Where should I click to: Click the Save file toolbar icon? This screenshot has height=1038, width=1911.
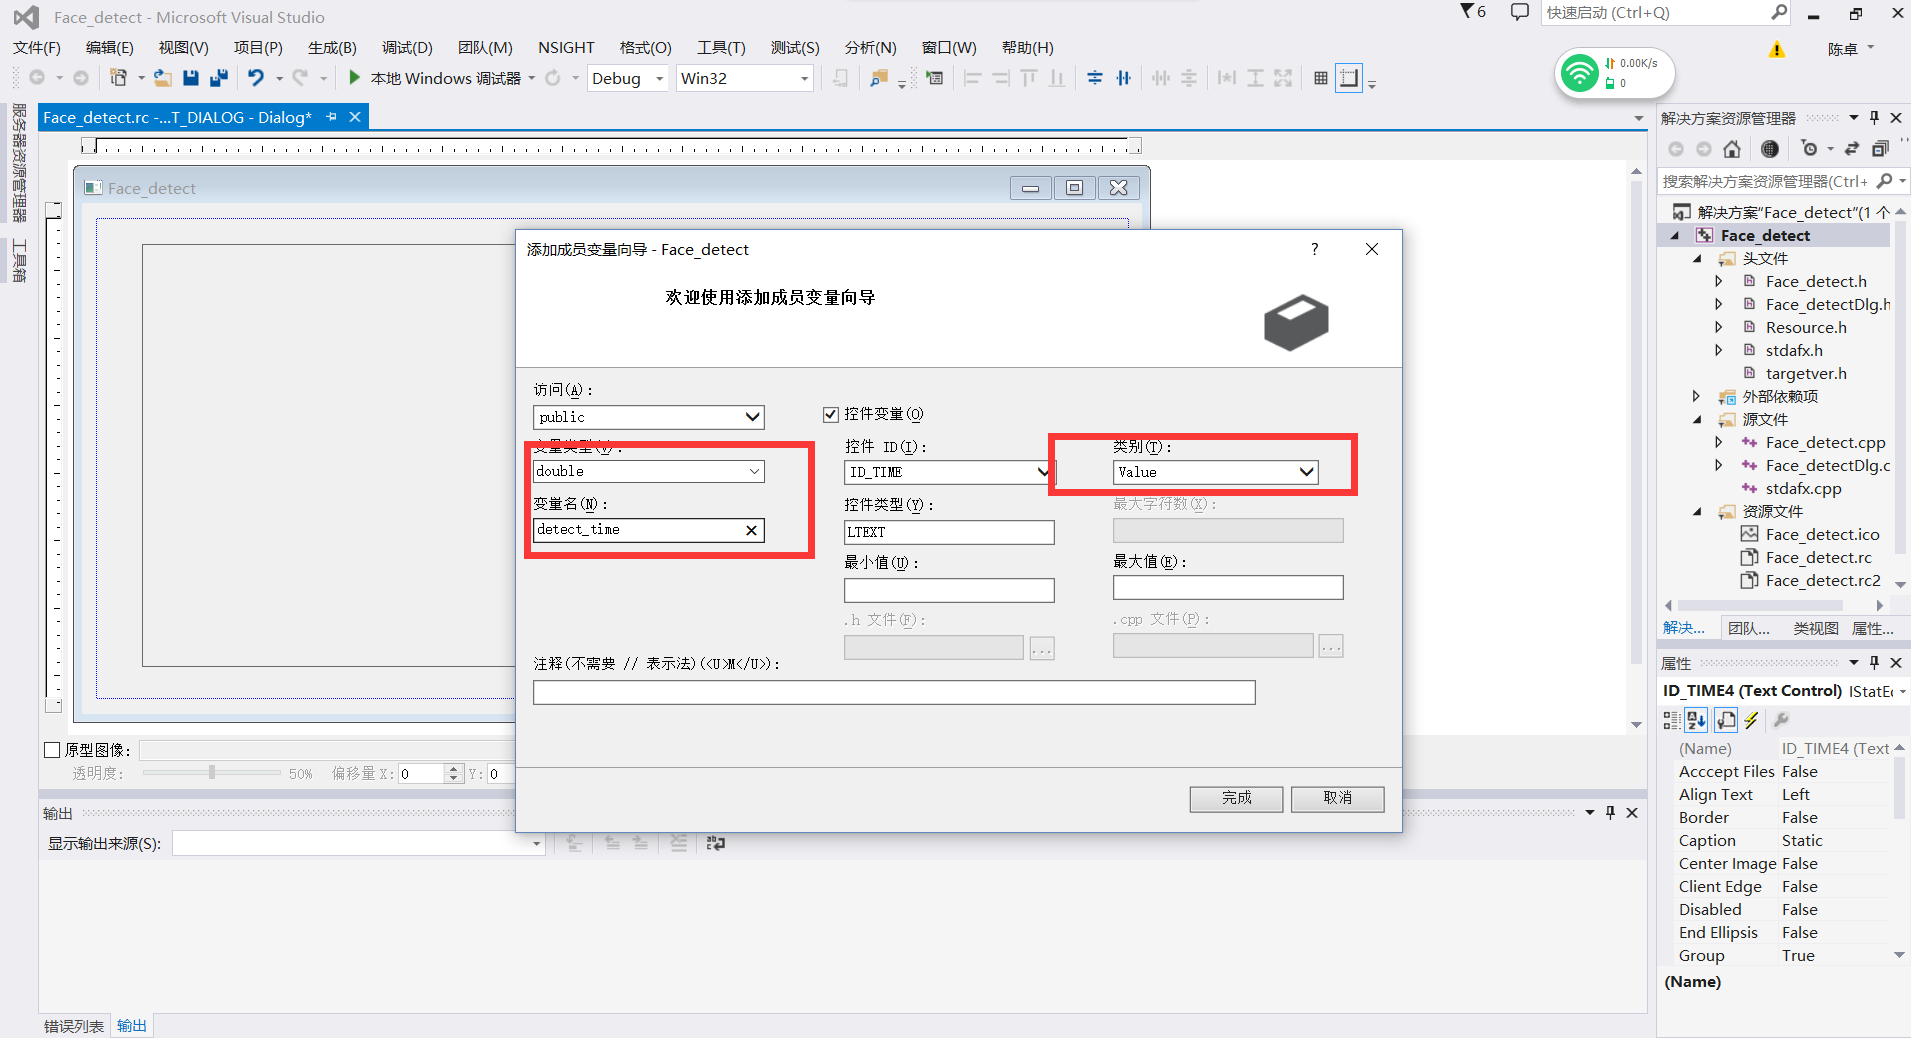191,78
